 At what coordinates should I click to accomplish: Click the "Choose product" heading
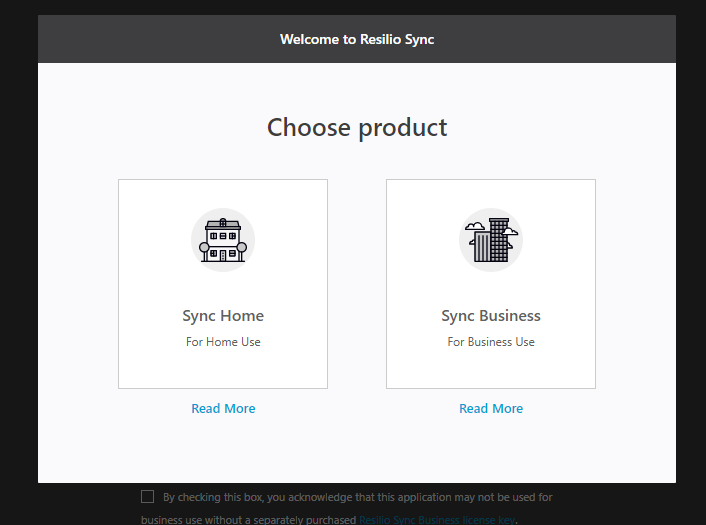pos(357,128)
